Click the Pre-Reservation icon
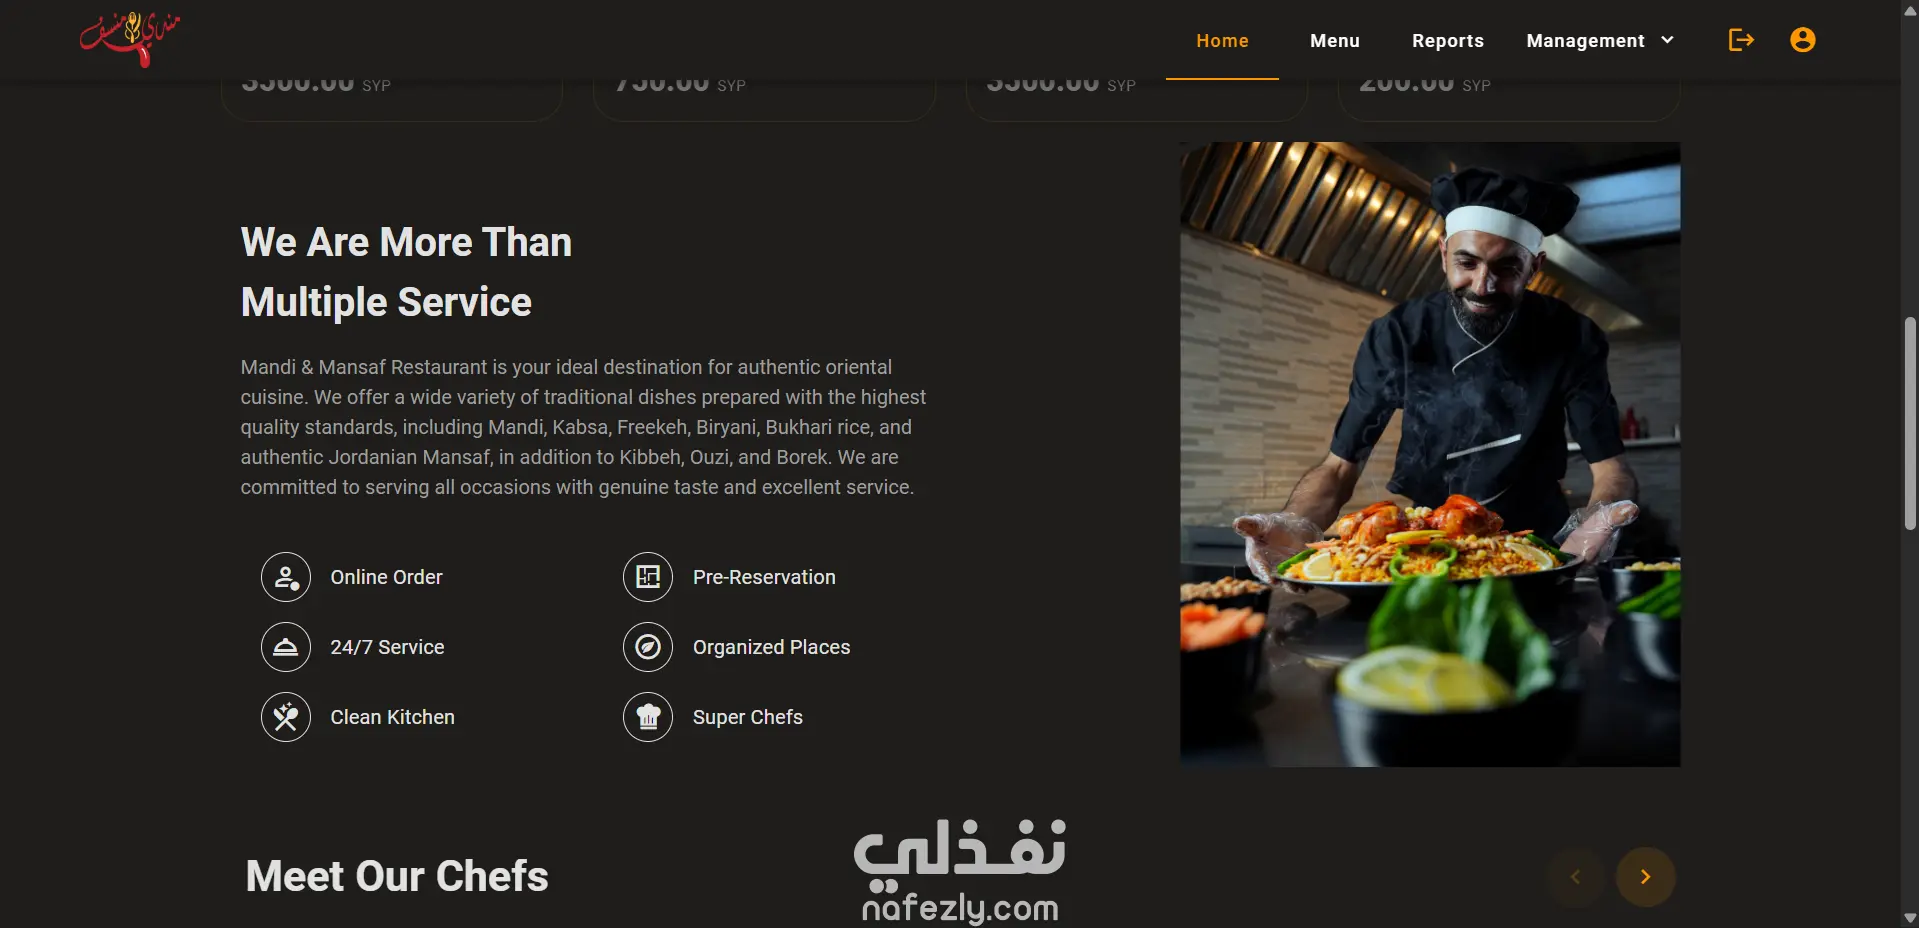The height and width of the screenshot is (928, 1919). tap(648, 577)
